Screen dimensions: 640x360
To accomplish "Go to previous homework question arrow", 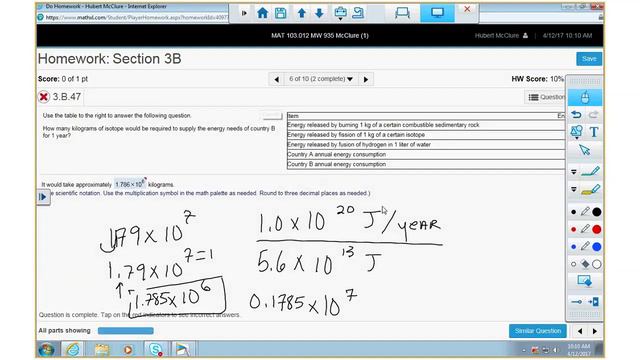I will pyautogui.click(x=277, y=79).
